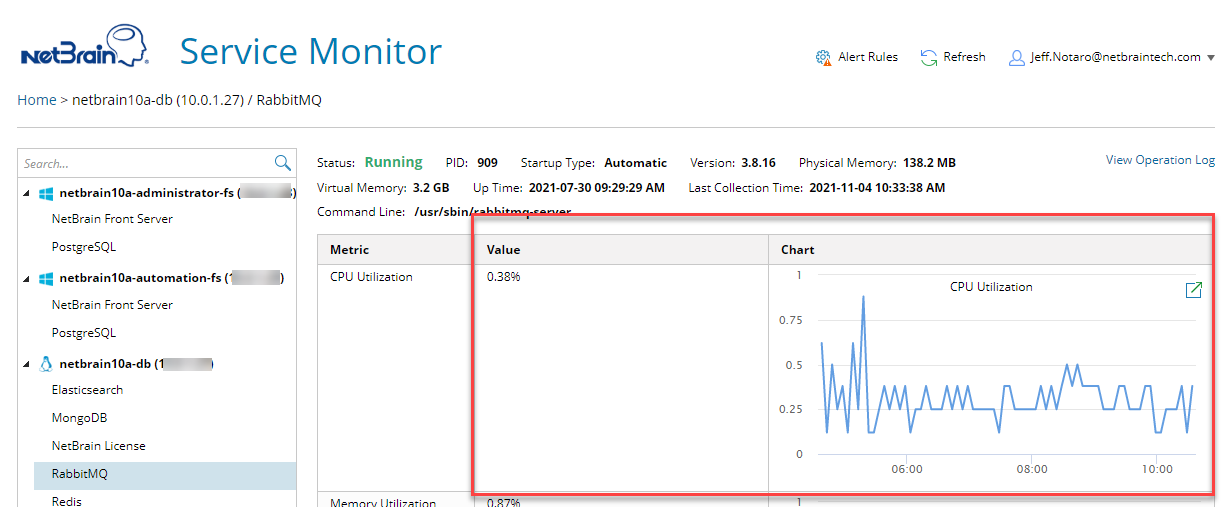Click the CPU Utilization chart title
Image resolution: width=1224 pixels, height=507 pixels.
991,287
